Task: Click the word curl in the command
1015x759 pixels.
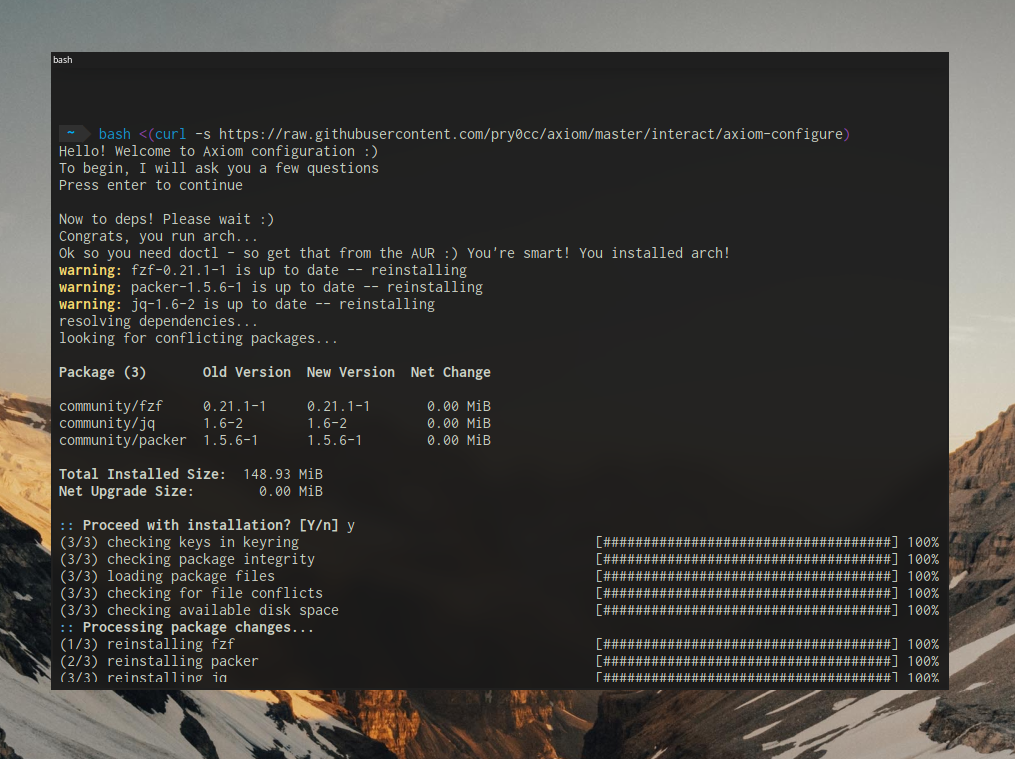Action: (x=170, y=134)
